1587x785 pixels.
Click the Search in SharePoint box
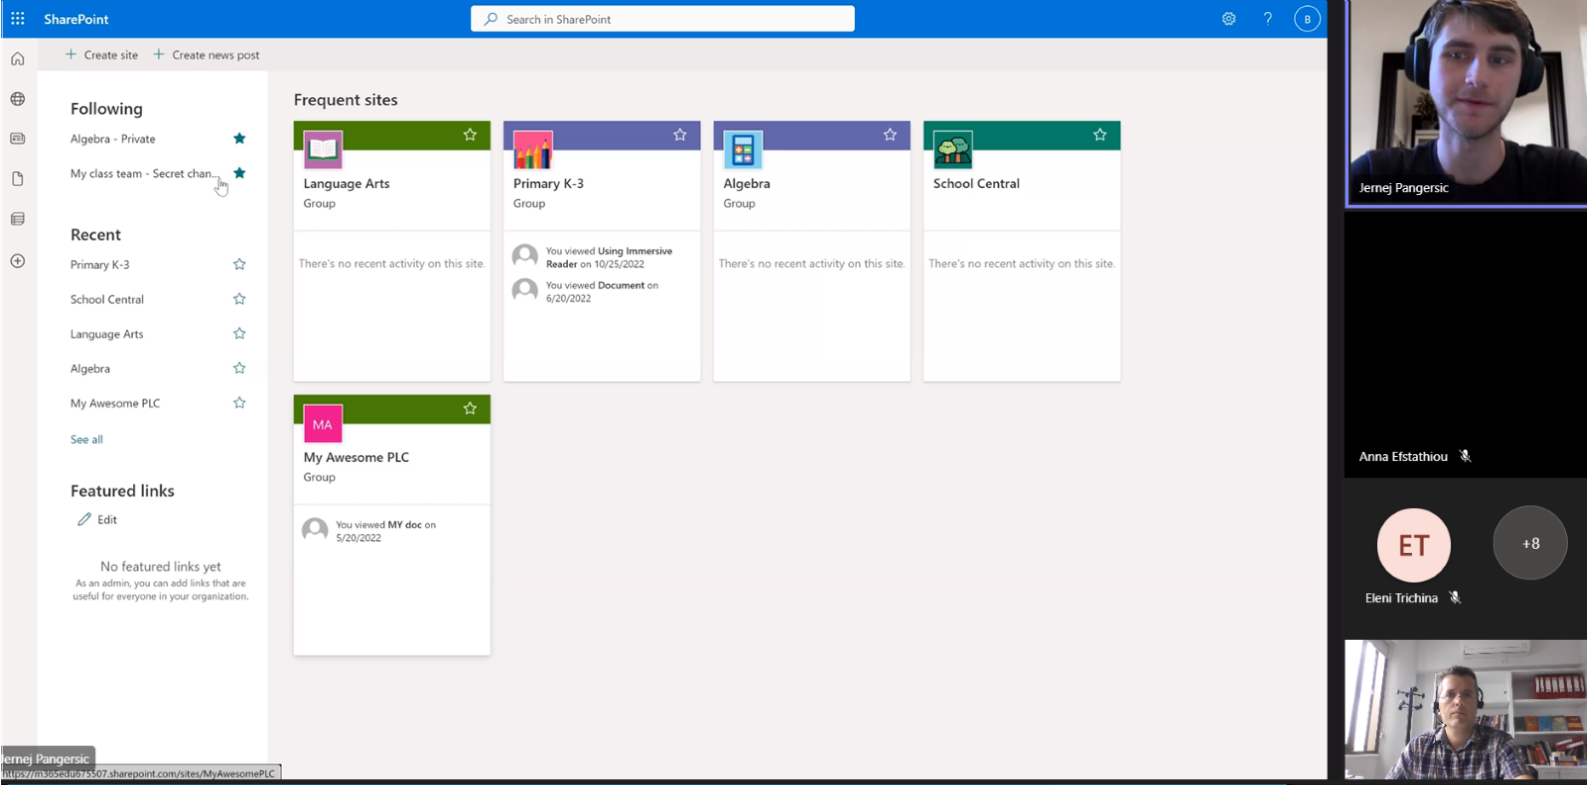662,19
